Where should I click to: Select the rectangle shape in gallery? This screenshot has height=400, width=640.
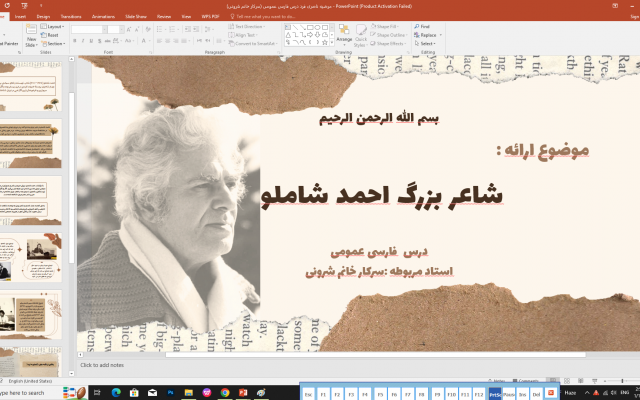(310, 27)
